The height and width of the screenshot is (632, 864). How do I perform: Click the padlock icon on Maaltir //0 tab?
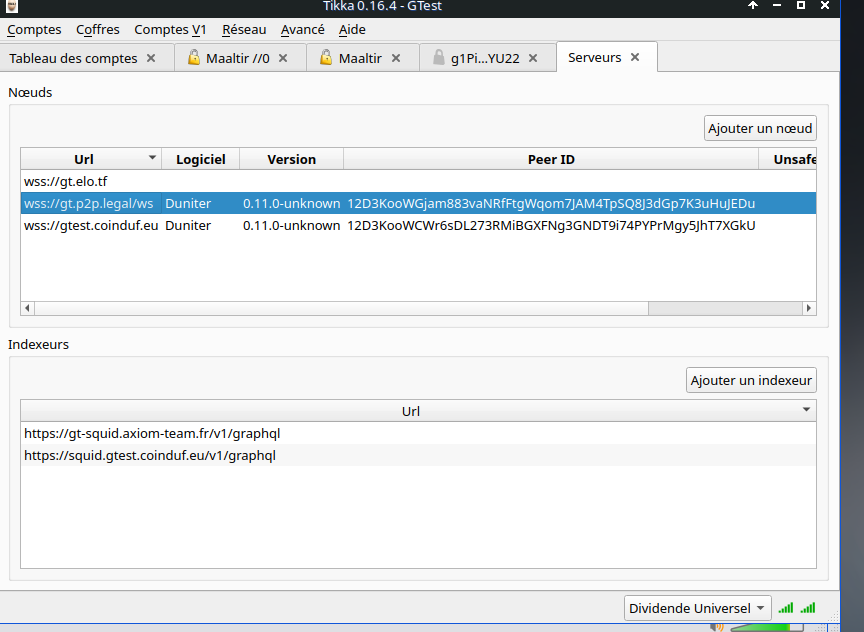(193, 57)
